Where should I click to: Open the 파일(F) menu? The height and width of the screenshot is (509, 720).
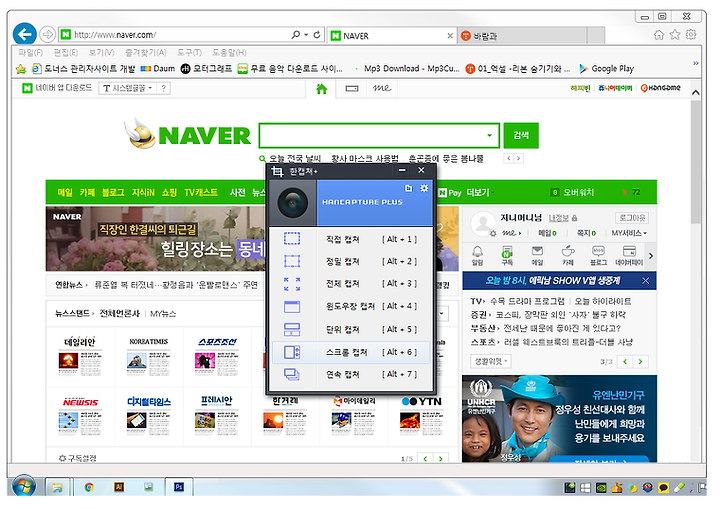[x=31, y=52]
